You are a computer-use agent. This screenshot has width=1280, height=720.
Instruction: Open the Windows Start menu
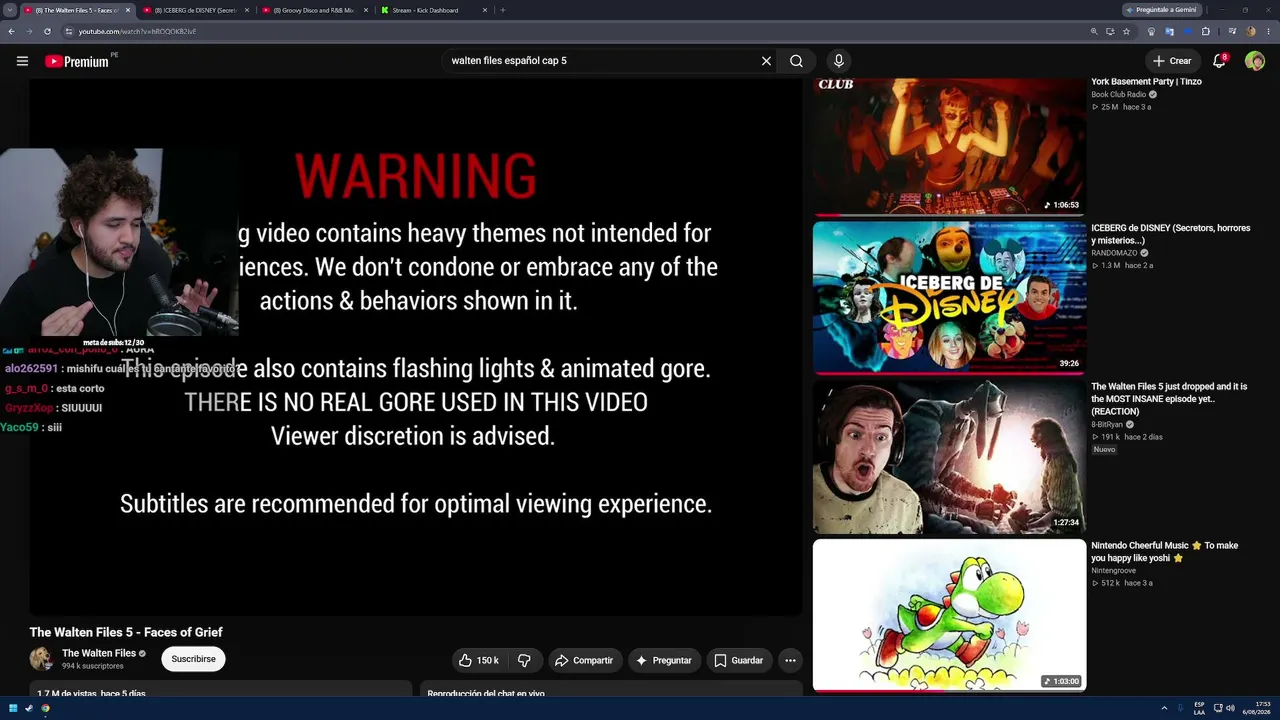[x=13, y=708]
